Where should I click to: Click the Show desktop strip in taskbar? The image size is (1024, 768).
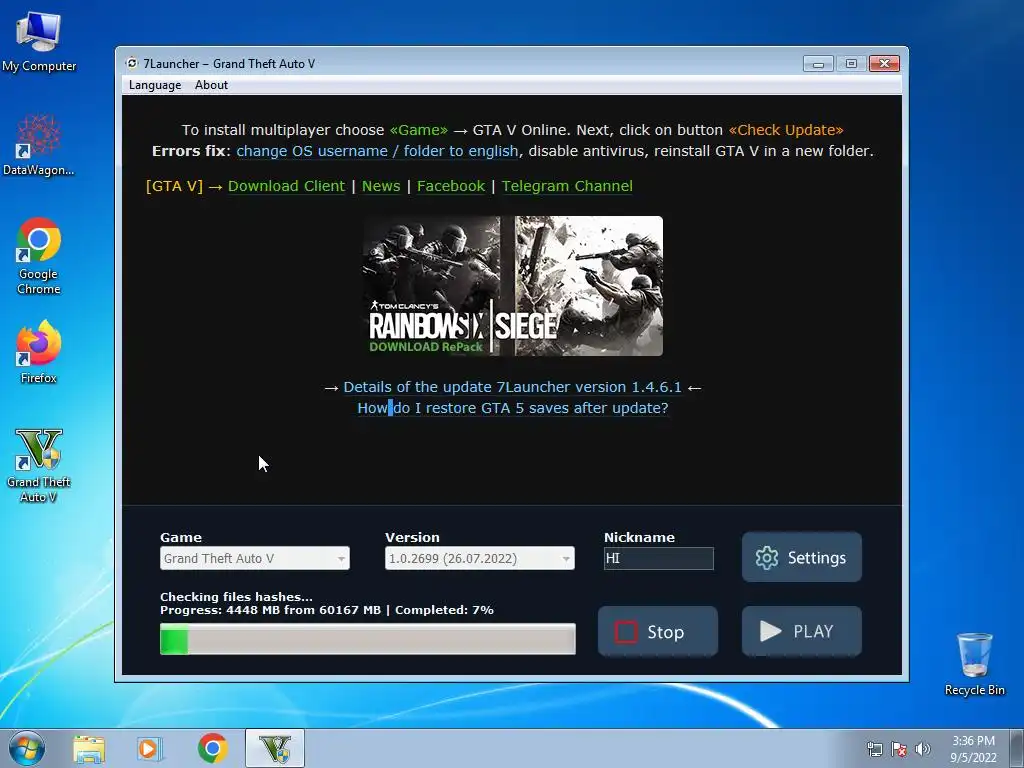click(x=1017, y=748)
